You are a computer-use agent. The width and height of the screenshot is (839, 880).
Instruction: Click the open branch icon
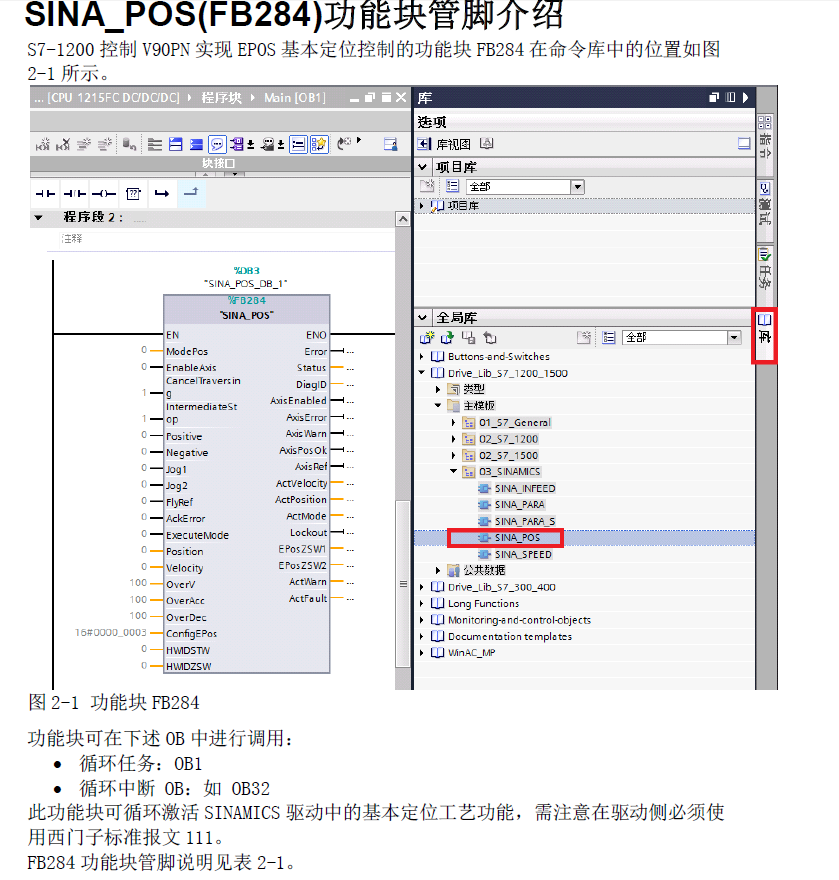(162, 192)
